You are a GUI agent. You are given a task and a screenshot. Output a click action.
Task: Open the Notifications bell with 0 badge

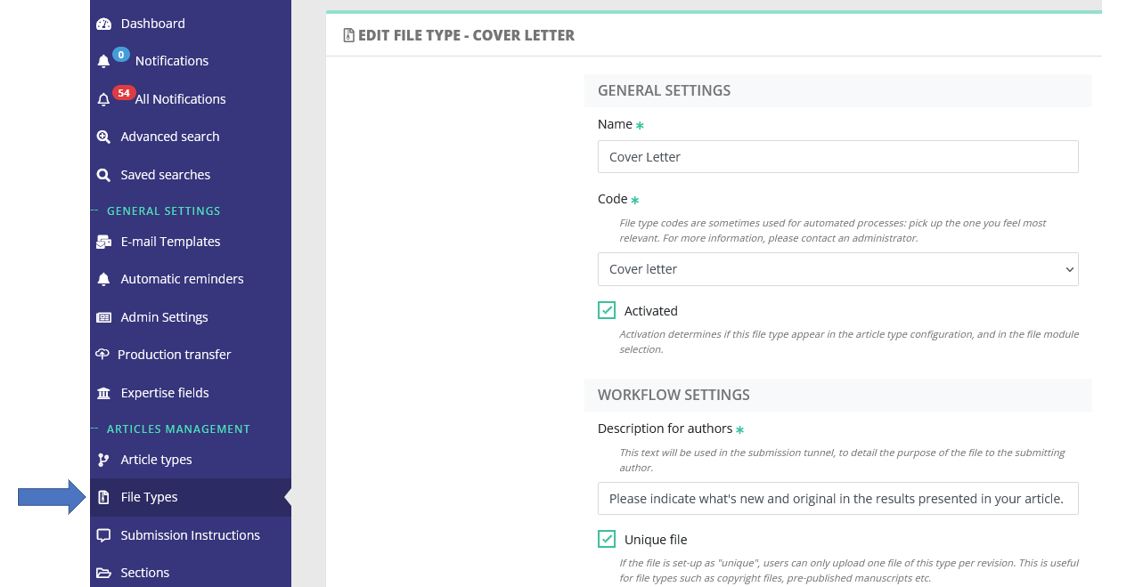point(104,61)
